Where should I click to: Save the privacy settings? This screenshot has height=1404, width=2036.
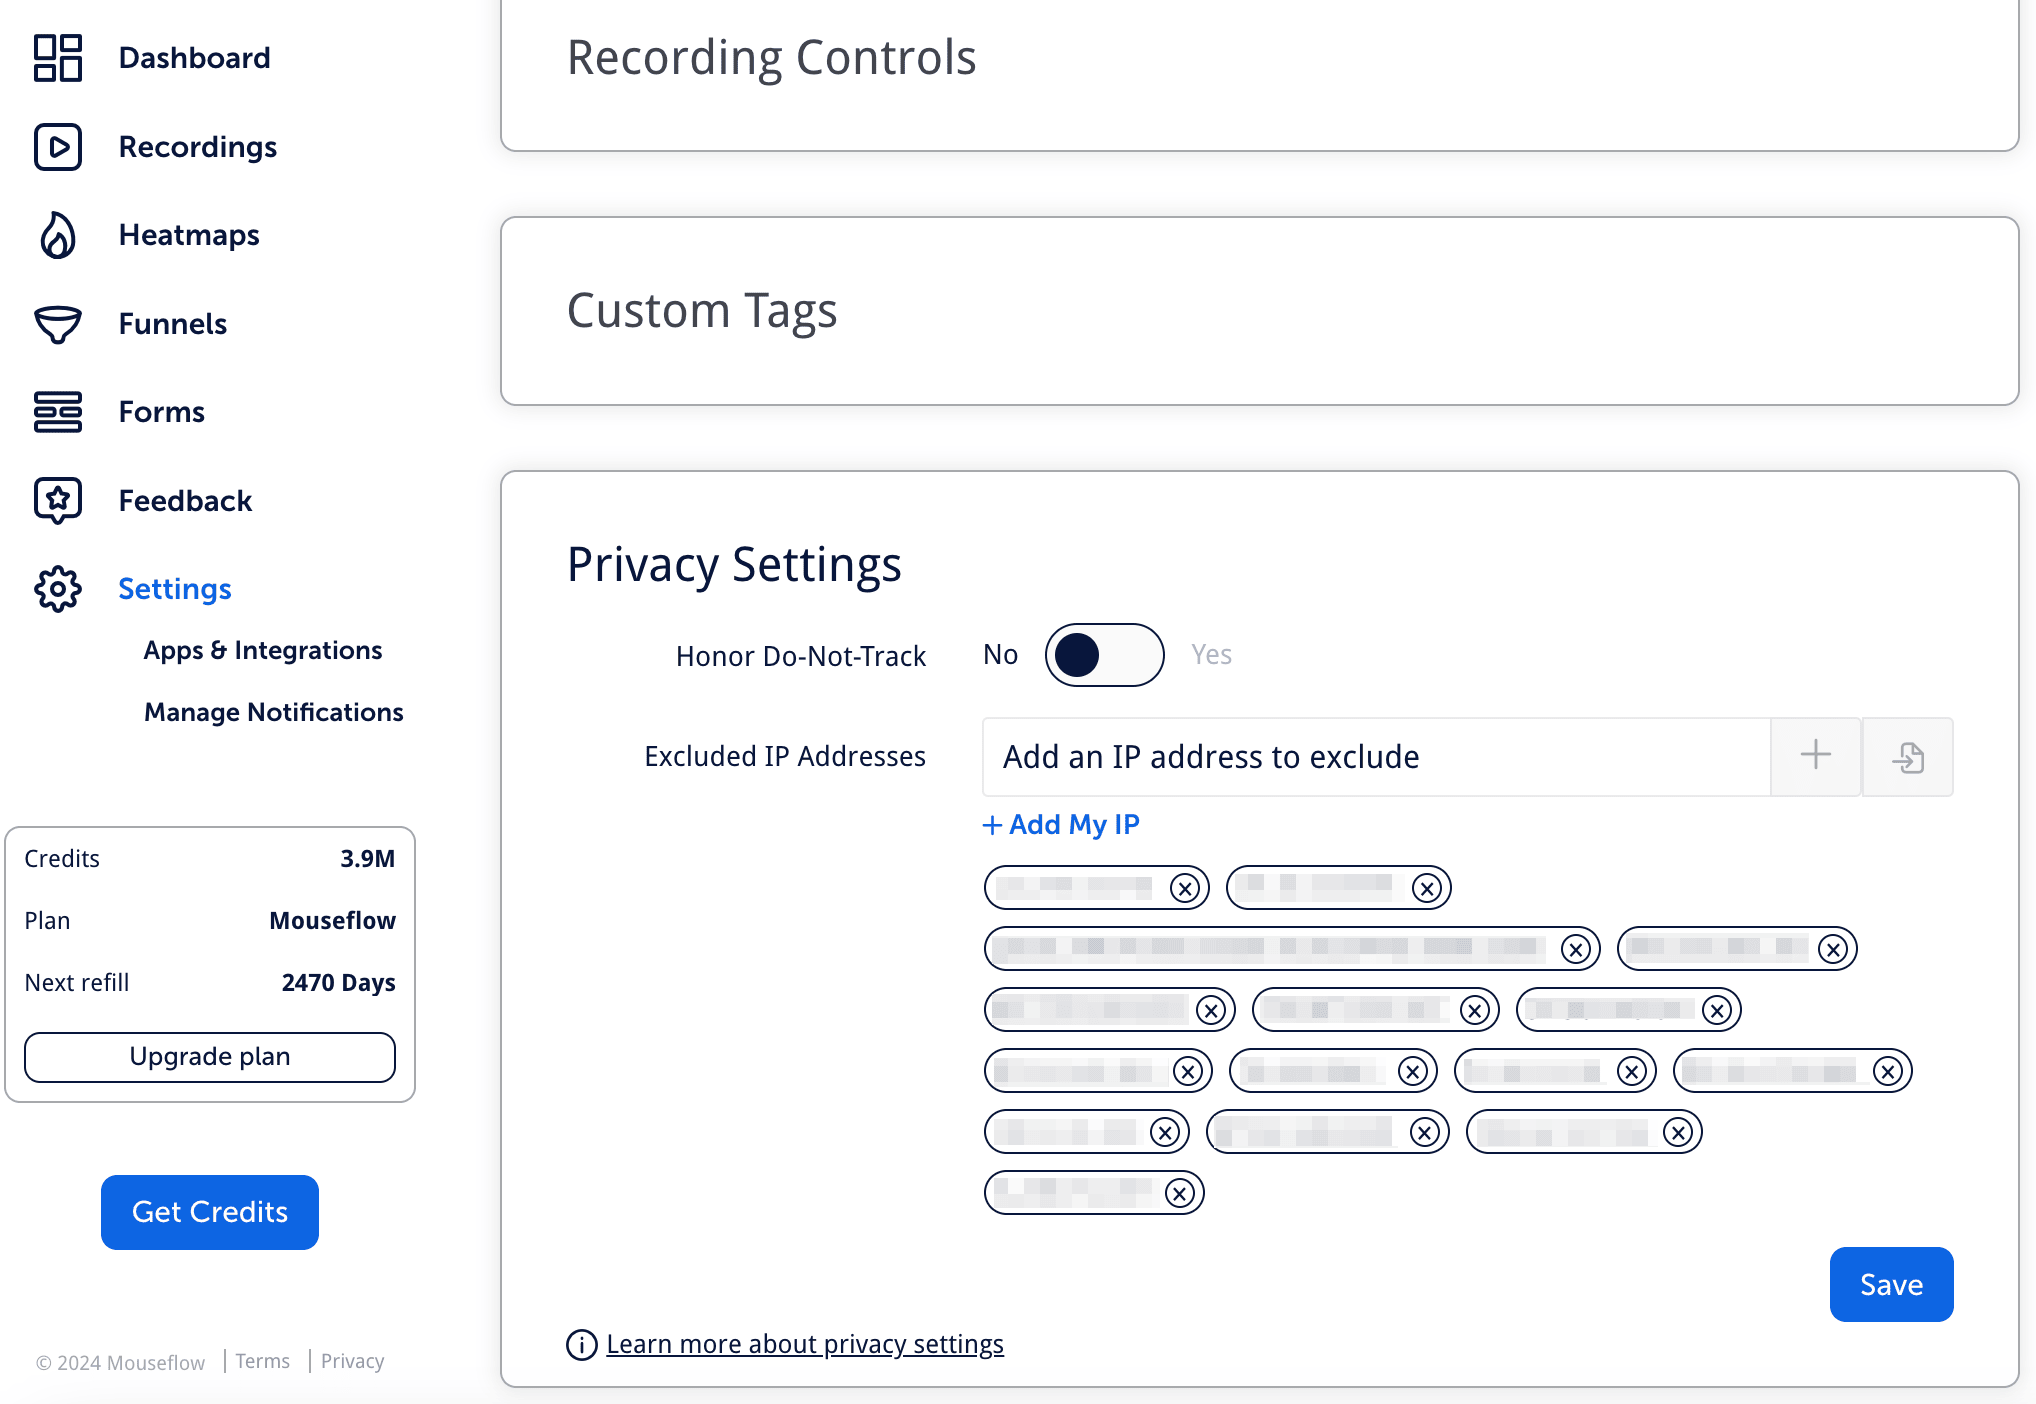click(x=1890, y=1284)
